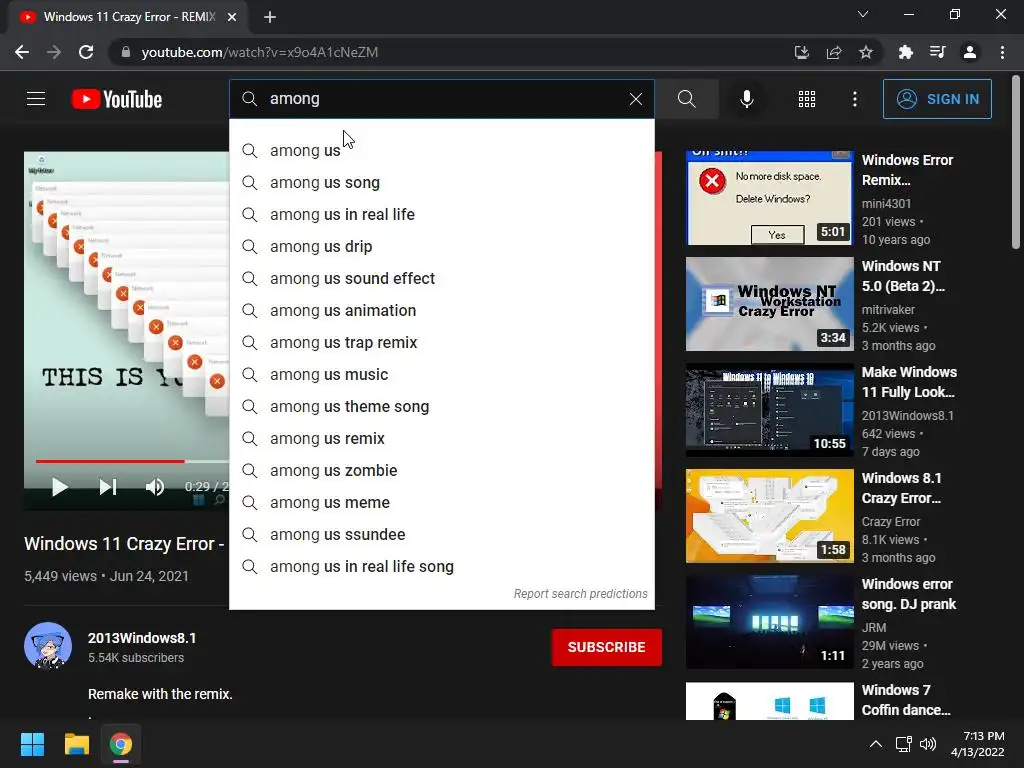The image size is (1024, 768).
Task: Select suggestion 'among us sound effect'
Action: (x=441, y=278)
